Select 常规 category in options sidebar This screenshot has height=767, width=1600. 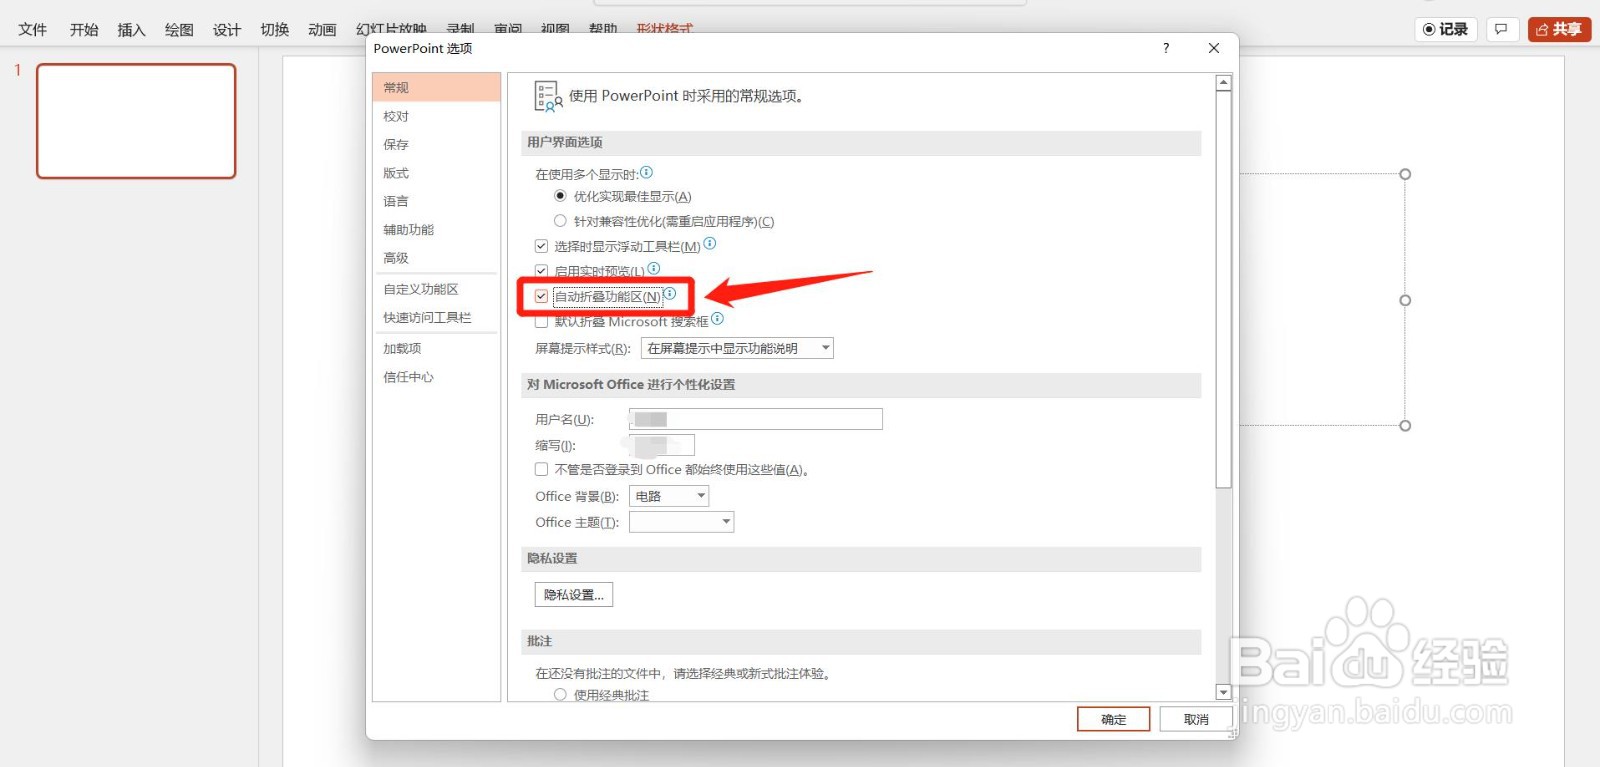click(436, 87)
